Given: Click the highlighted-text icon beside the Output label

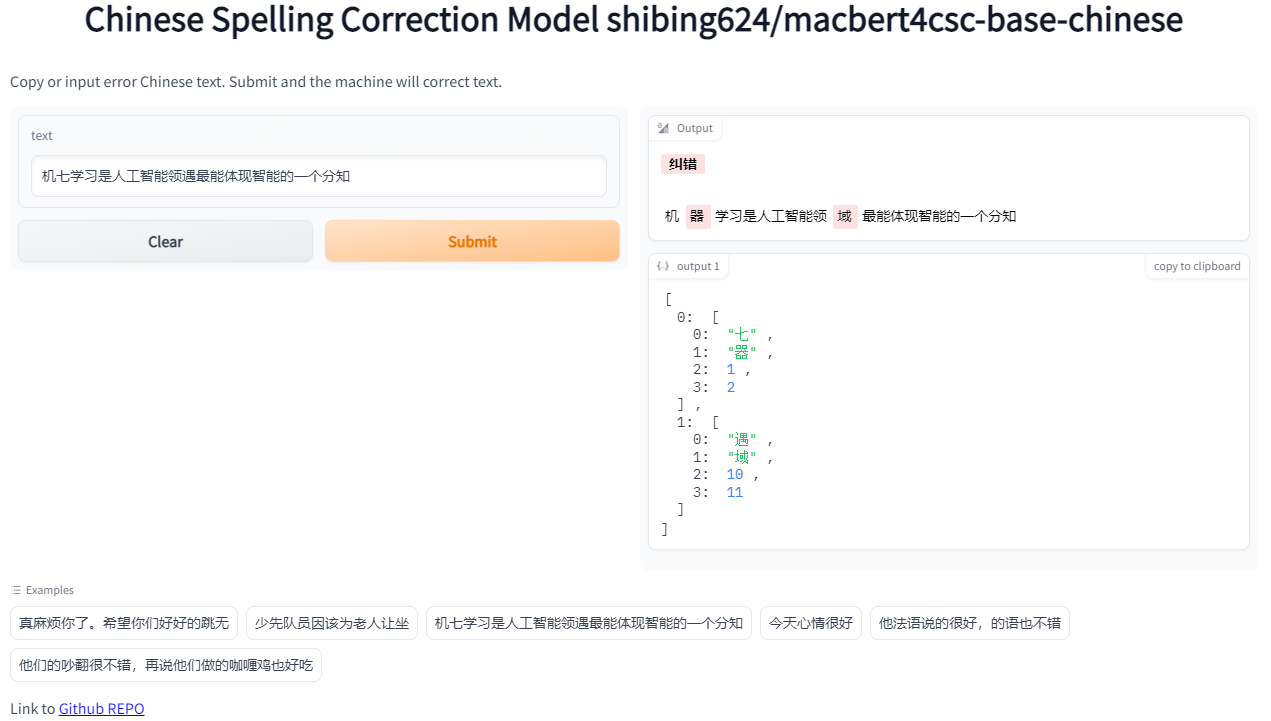Looking at the screenshot, I should pos(663,128).
